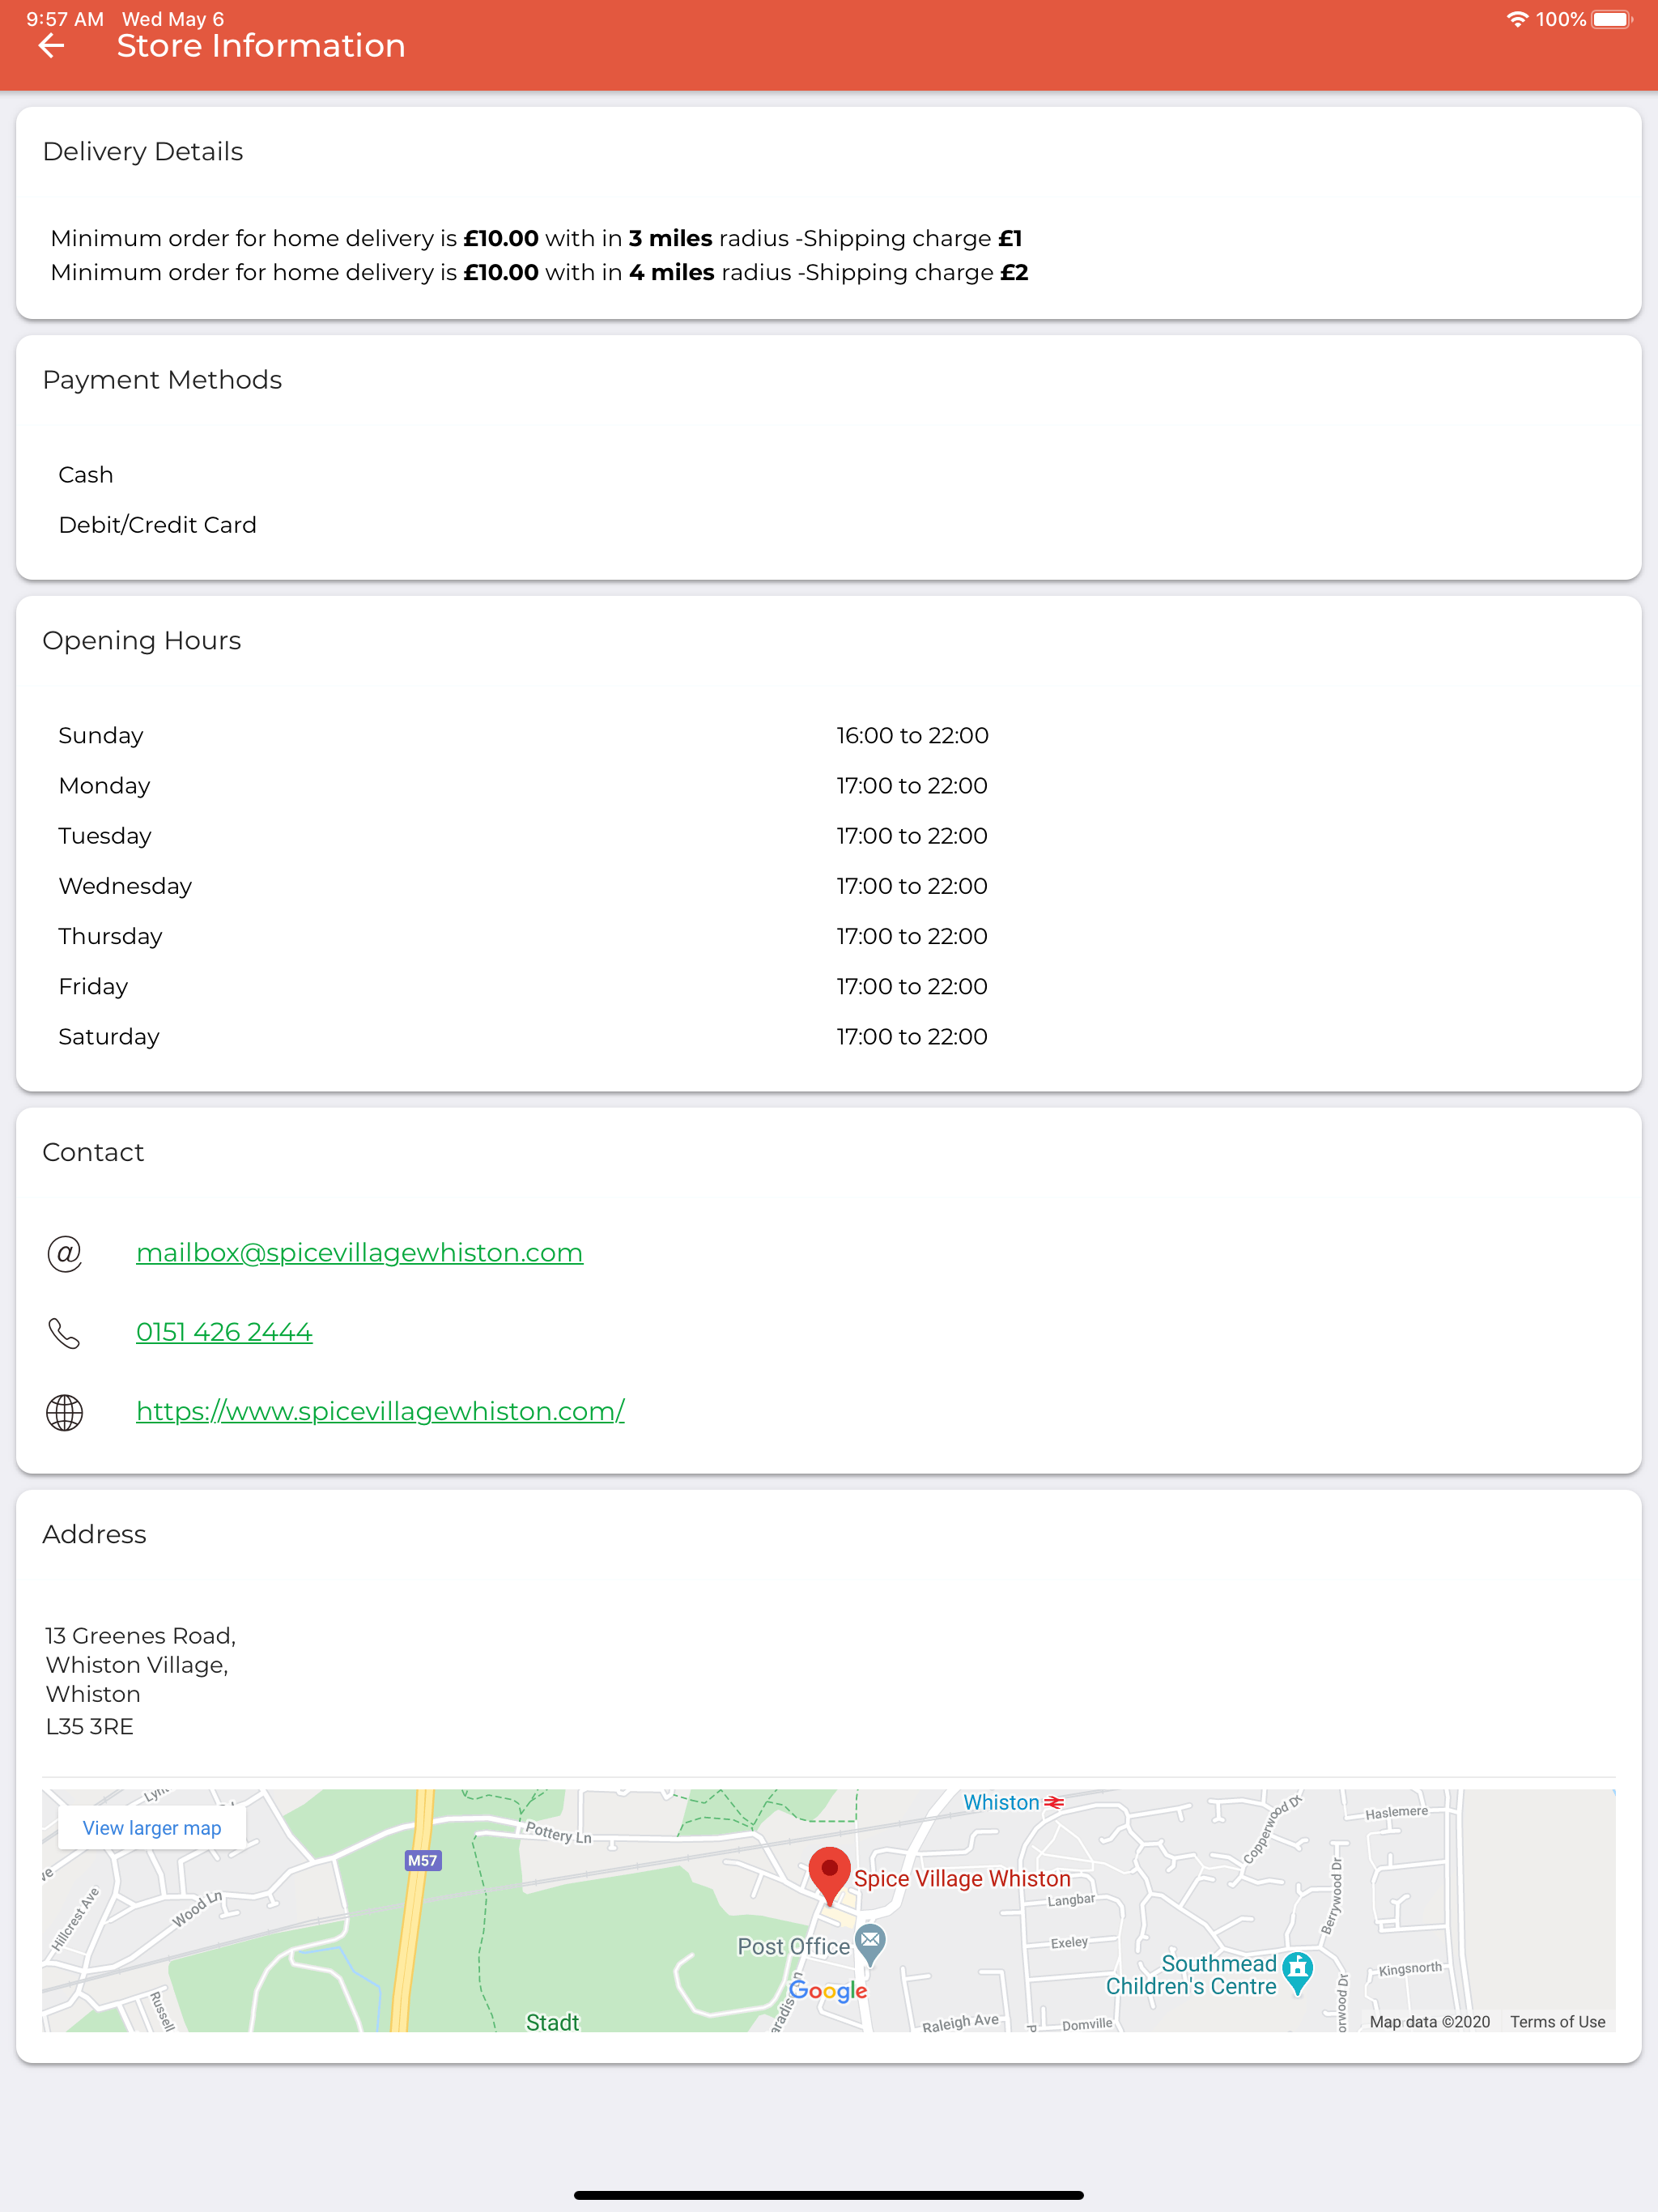Tap the Sunday opening hours row
This screenshot has width=1658, height=2212.
point(828,735)
